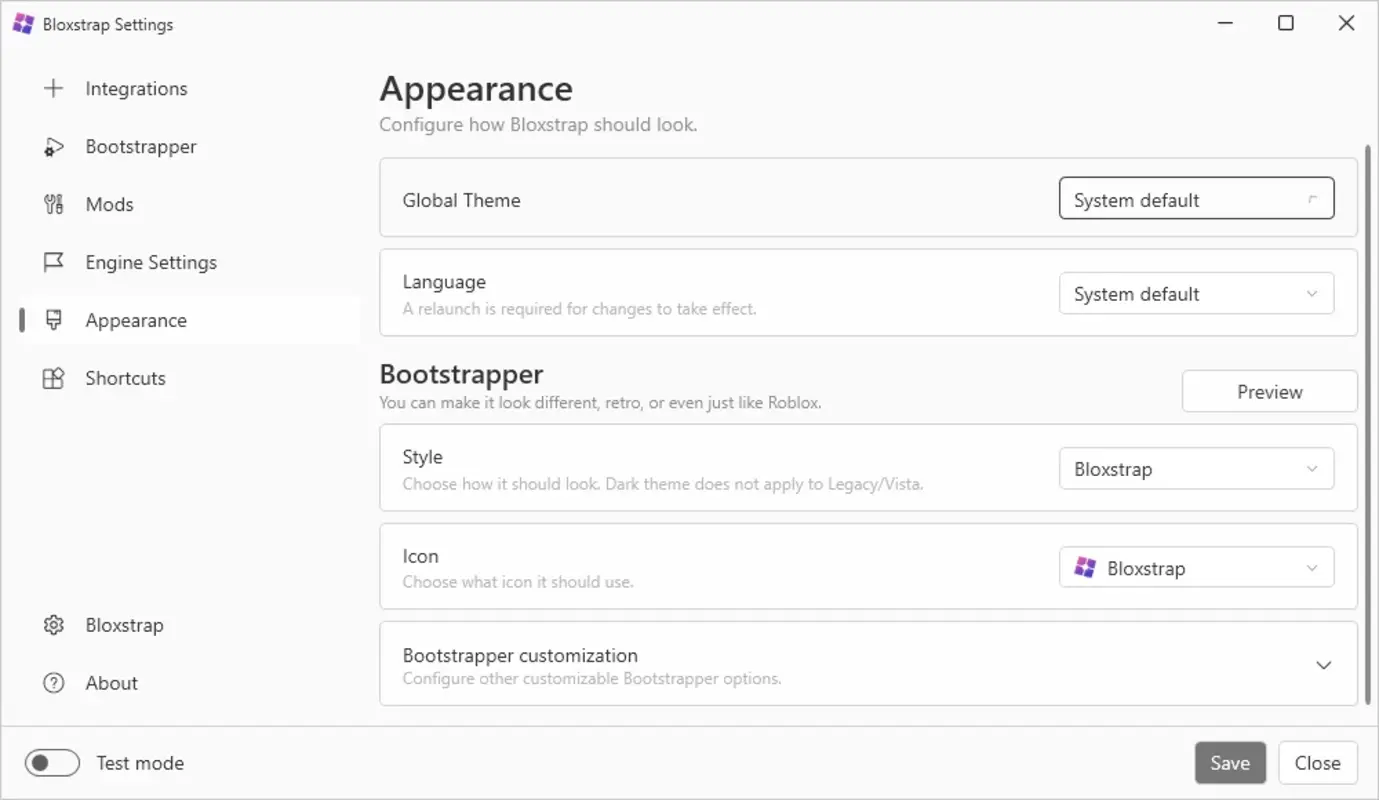Navigate to Engine Settings
This screenshot has height=800, width=1379.
pyautogui.click(x=150, y=262)
